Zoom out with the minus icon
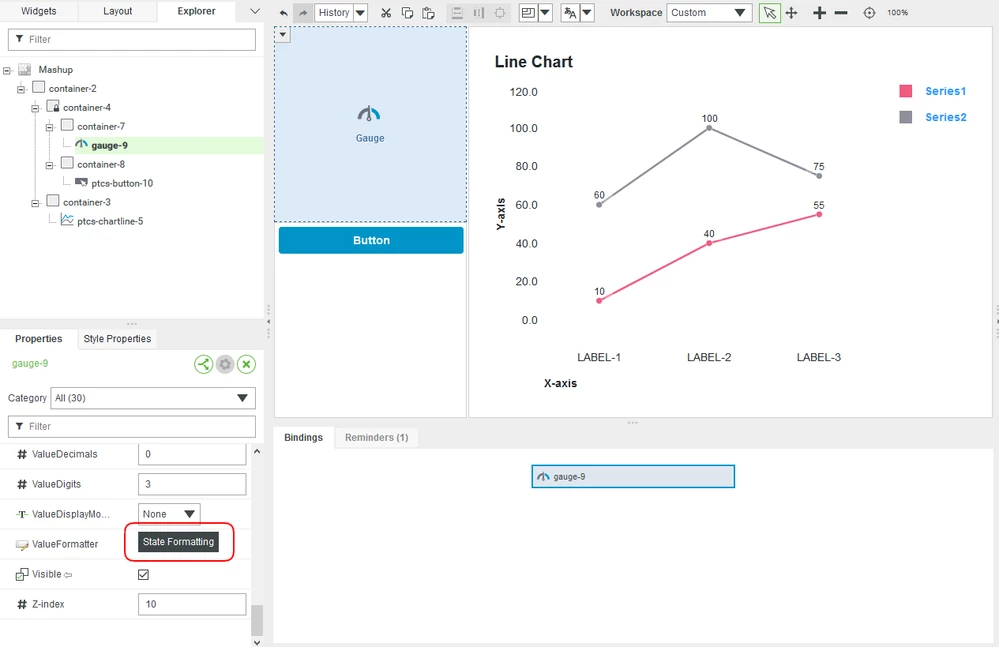Screen dimensions: 999x648 (x=841, y=13)
